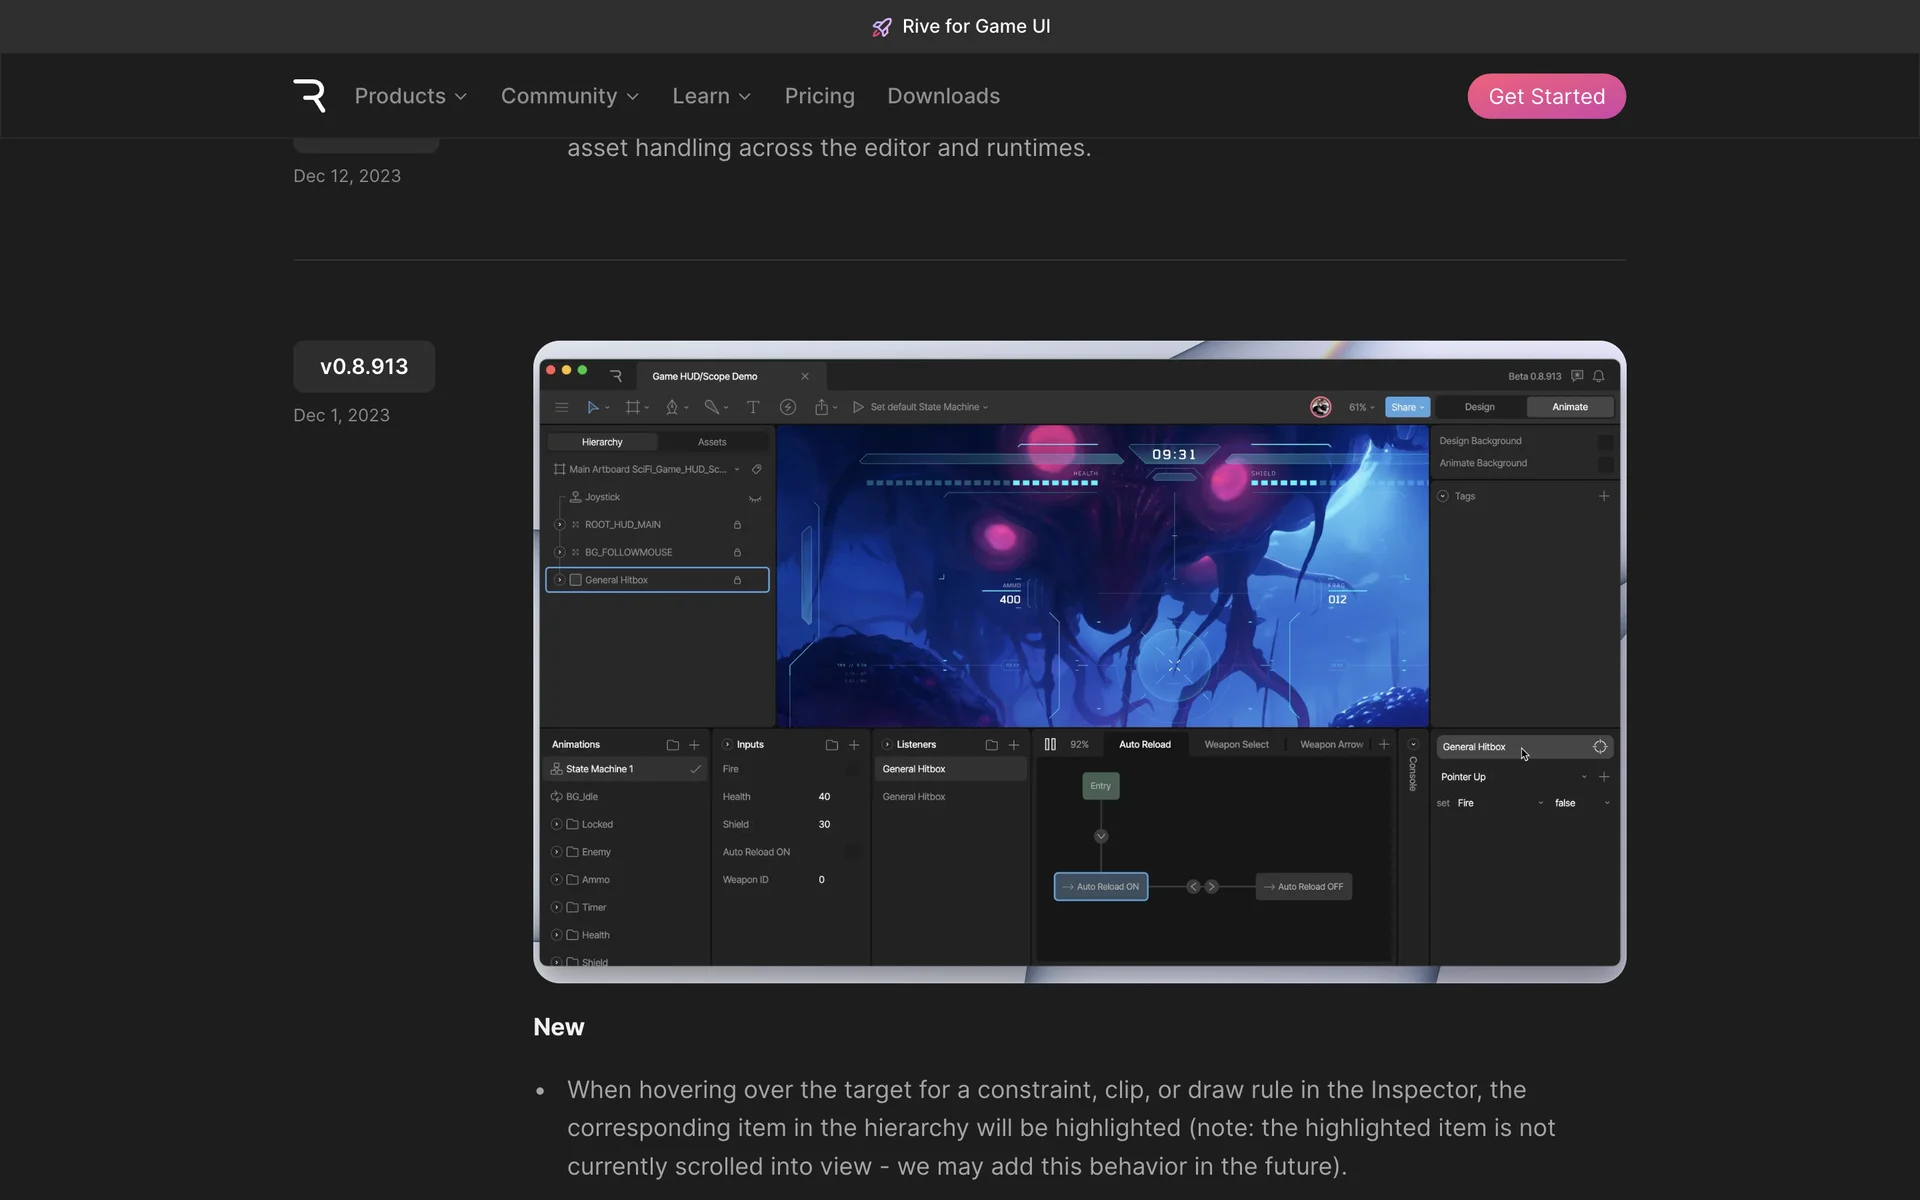Viewport: 1920px width, 1200px height.
Task: Select the Auto Reload OFF state node
Action: (x=1304, y=887)
